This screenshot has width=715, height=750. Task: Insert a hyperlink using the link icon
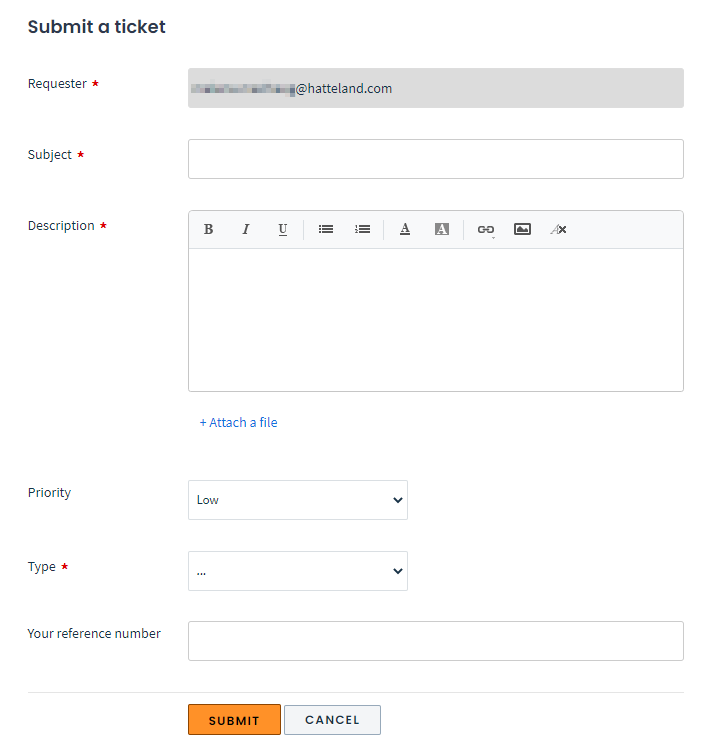(x=486, y=229)
